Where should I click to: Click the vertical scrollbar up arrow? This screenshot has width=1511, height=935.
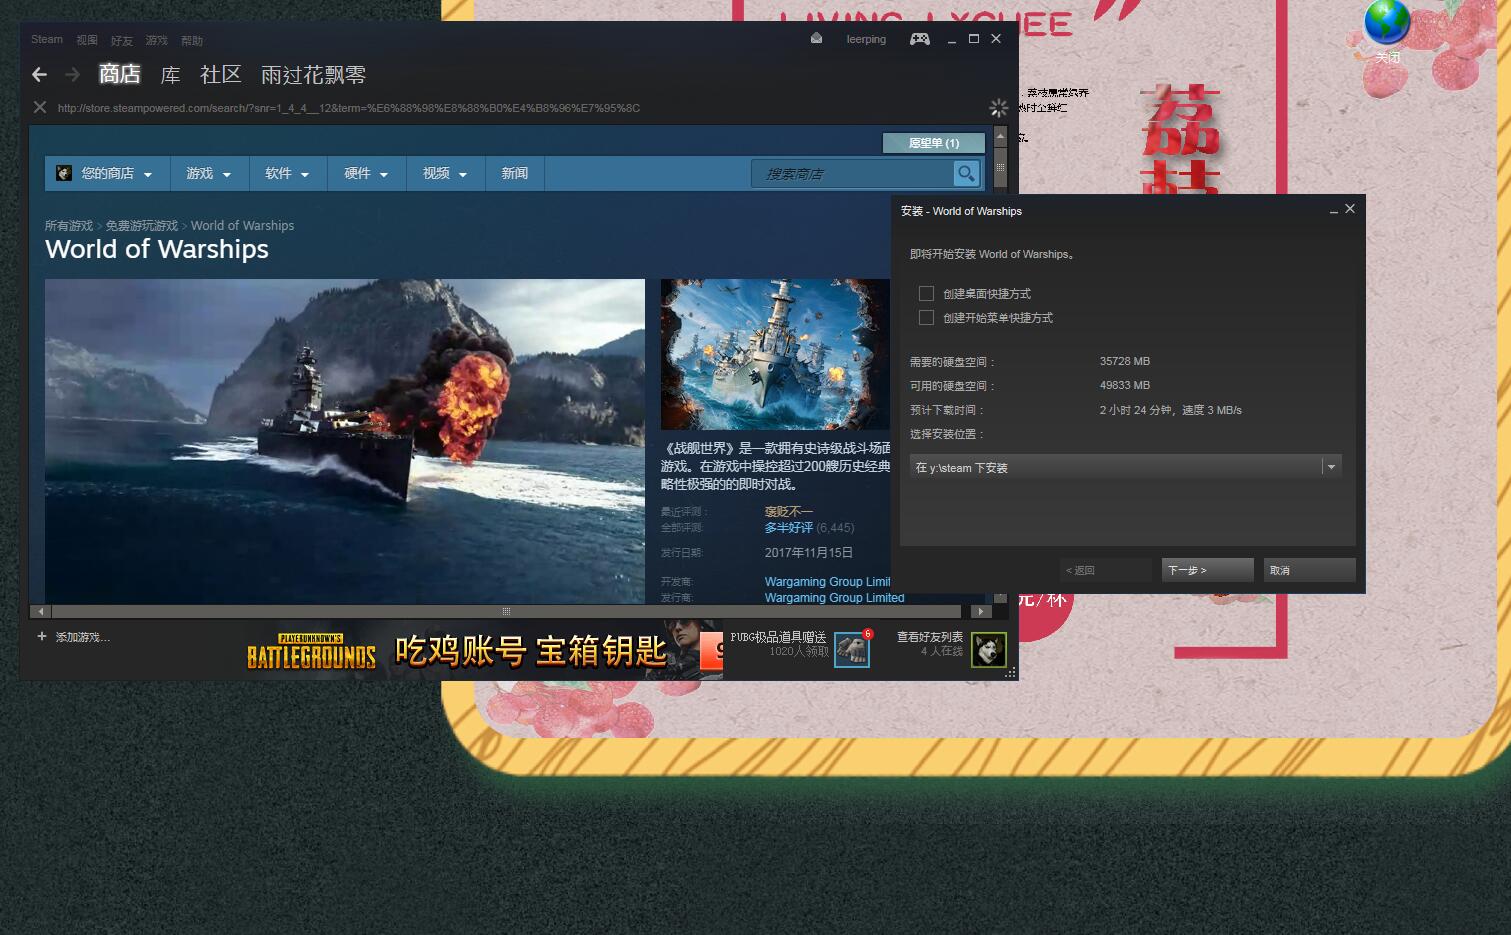point(1000,135)
